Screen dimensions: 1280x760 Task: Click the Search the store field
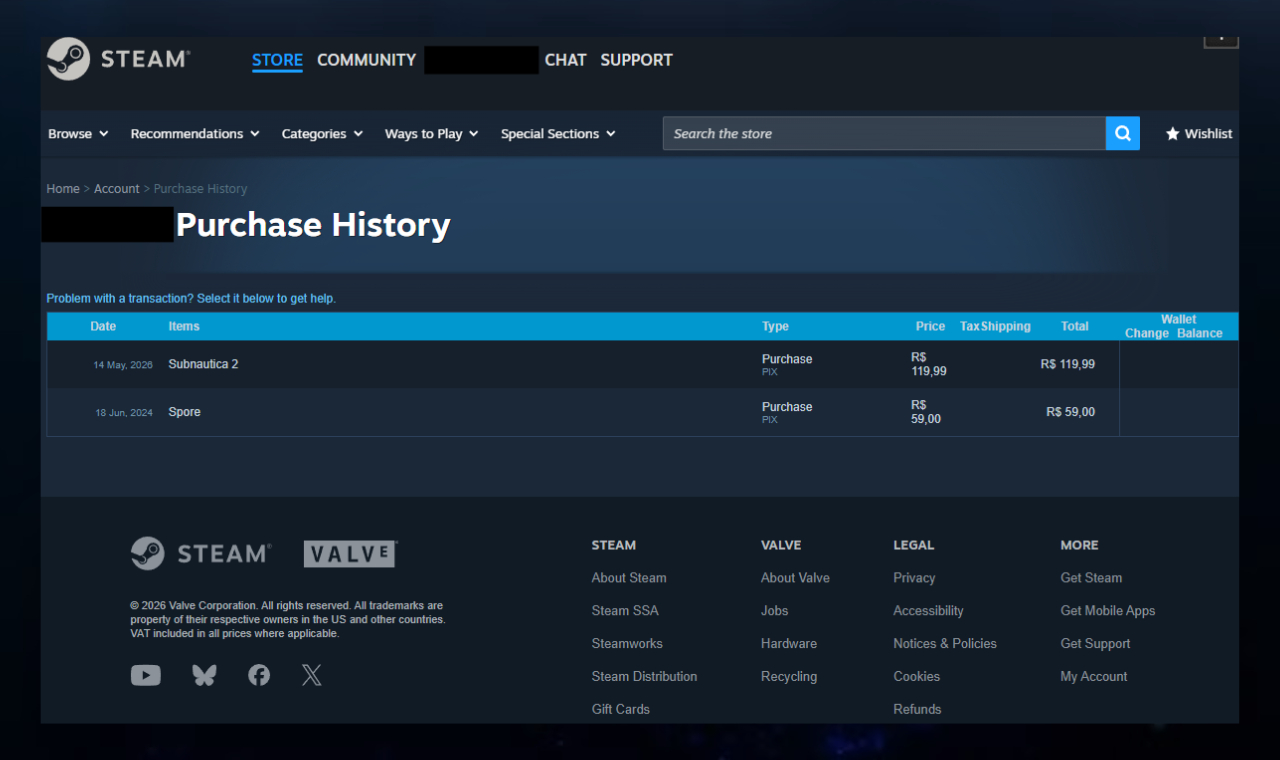(x=884, y=133)
